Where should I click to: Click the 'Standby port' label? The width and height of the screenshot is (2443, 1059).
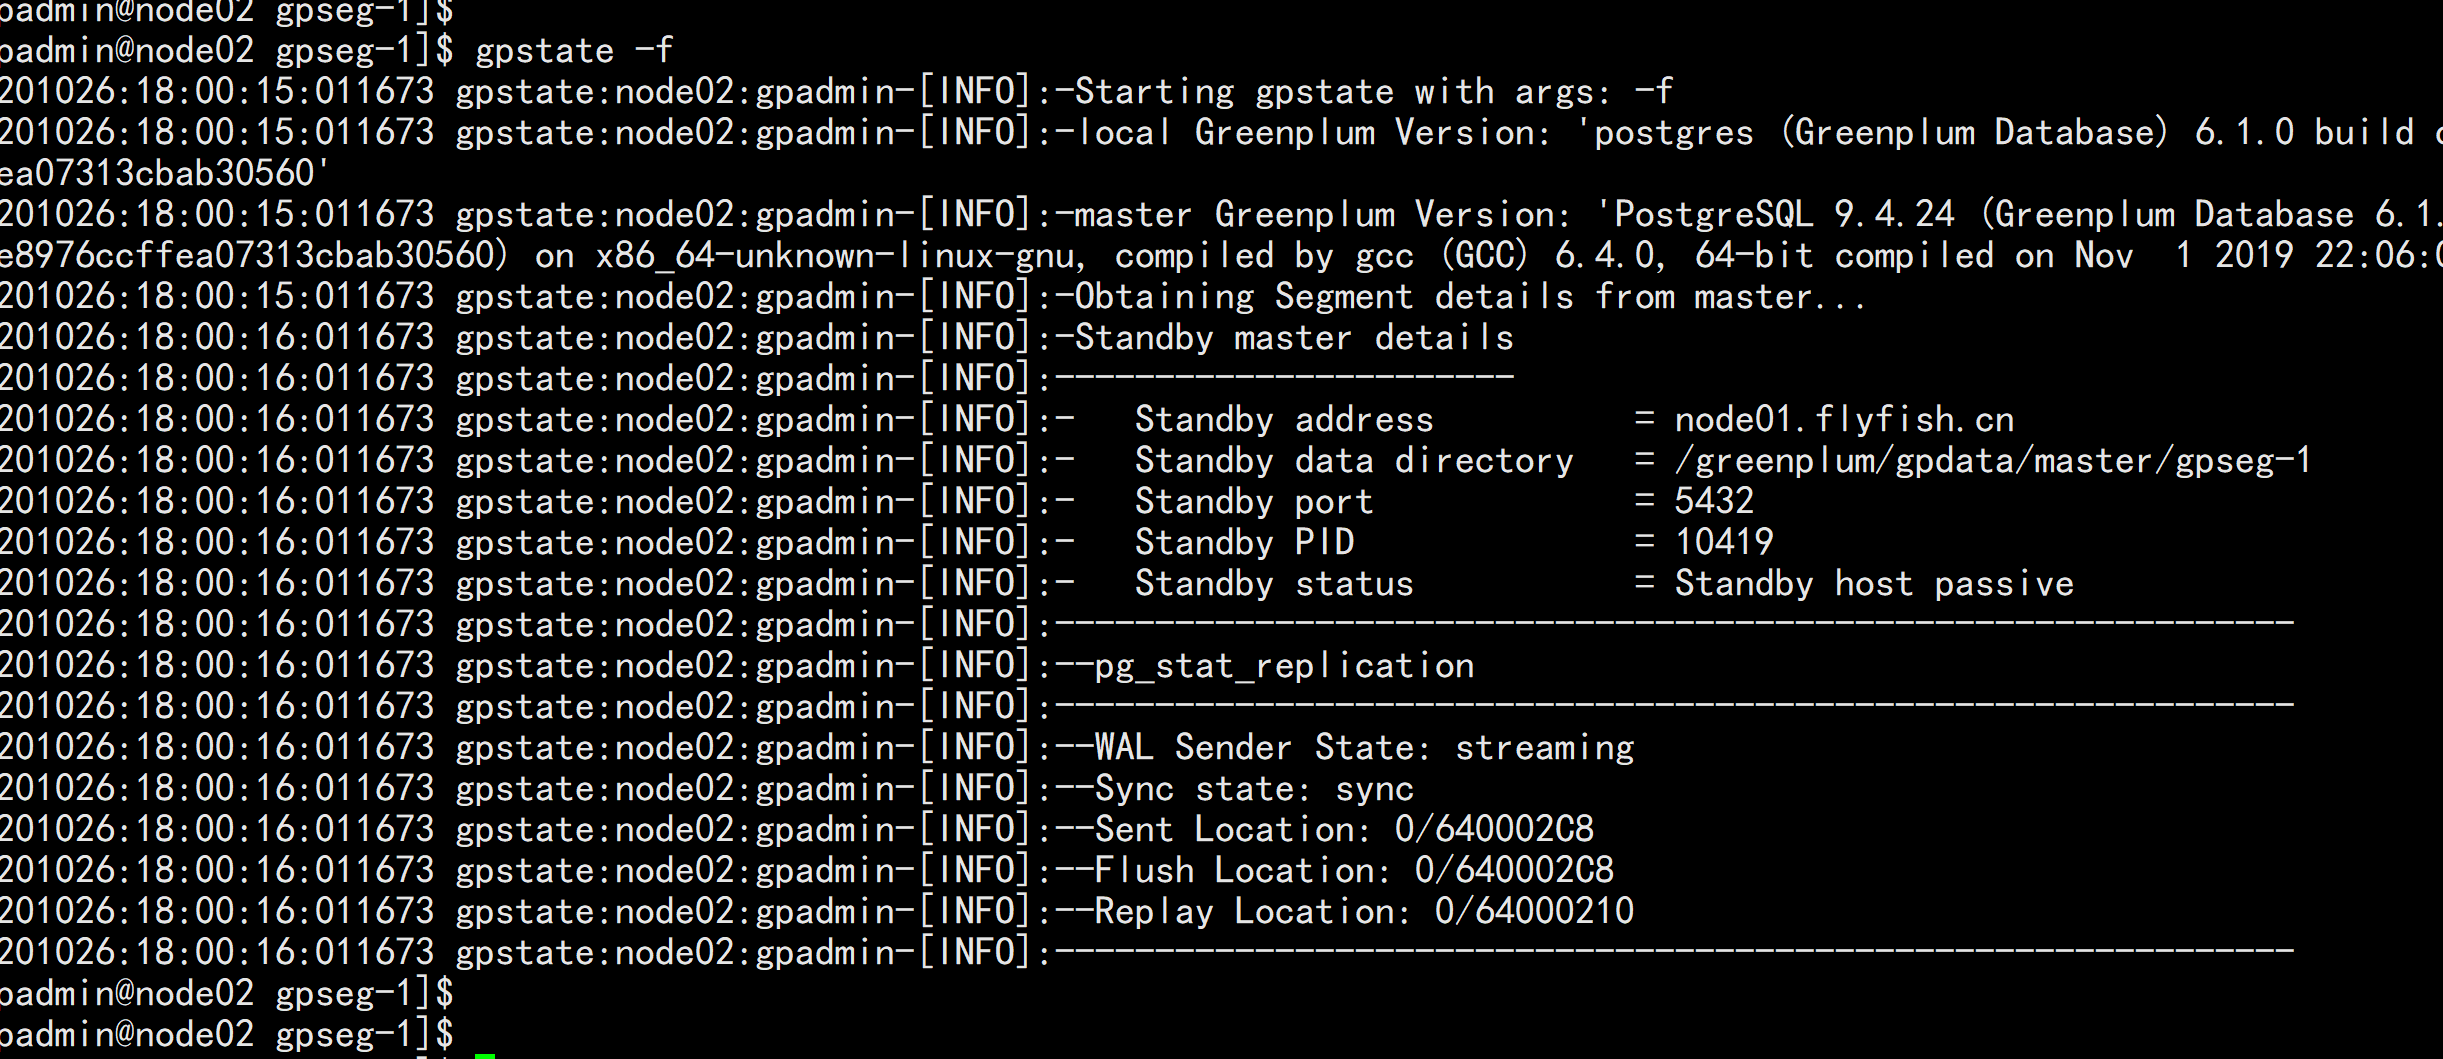pos(1254,502)
